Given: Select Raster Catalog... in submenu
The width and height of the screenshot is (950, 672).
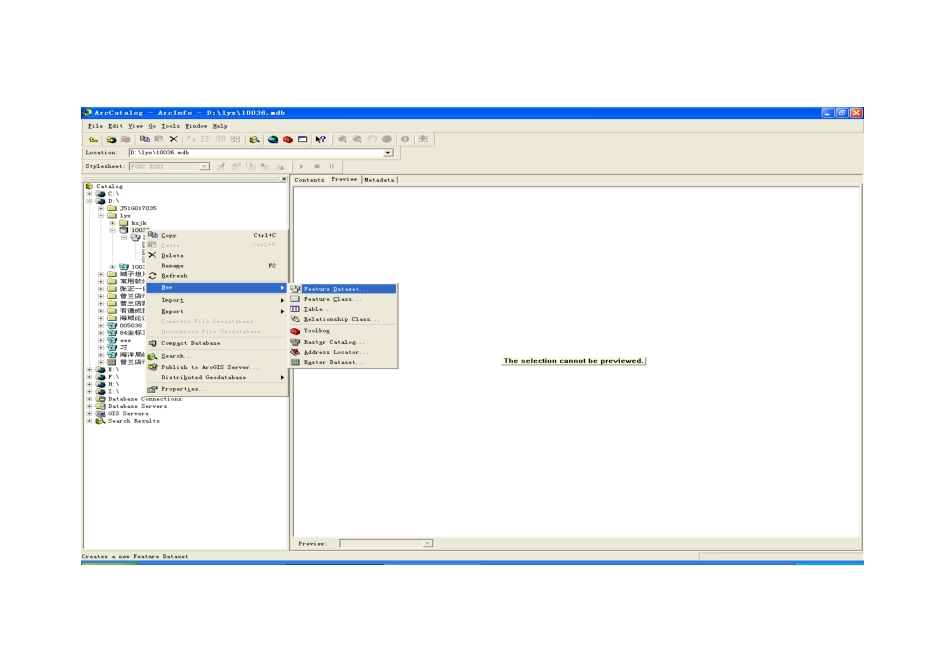Looking at the screenshot, I should tap(343, 342).
